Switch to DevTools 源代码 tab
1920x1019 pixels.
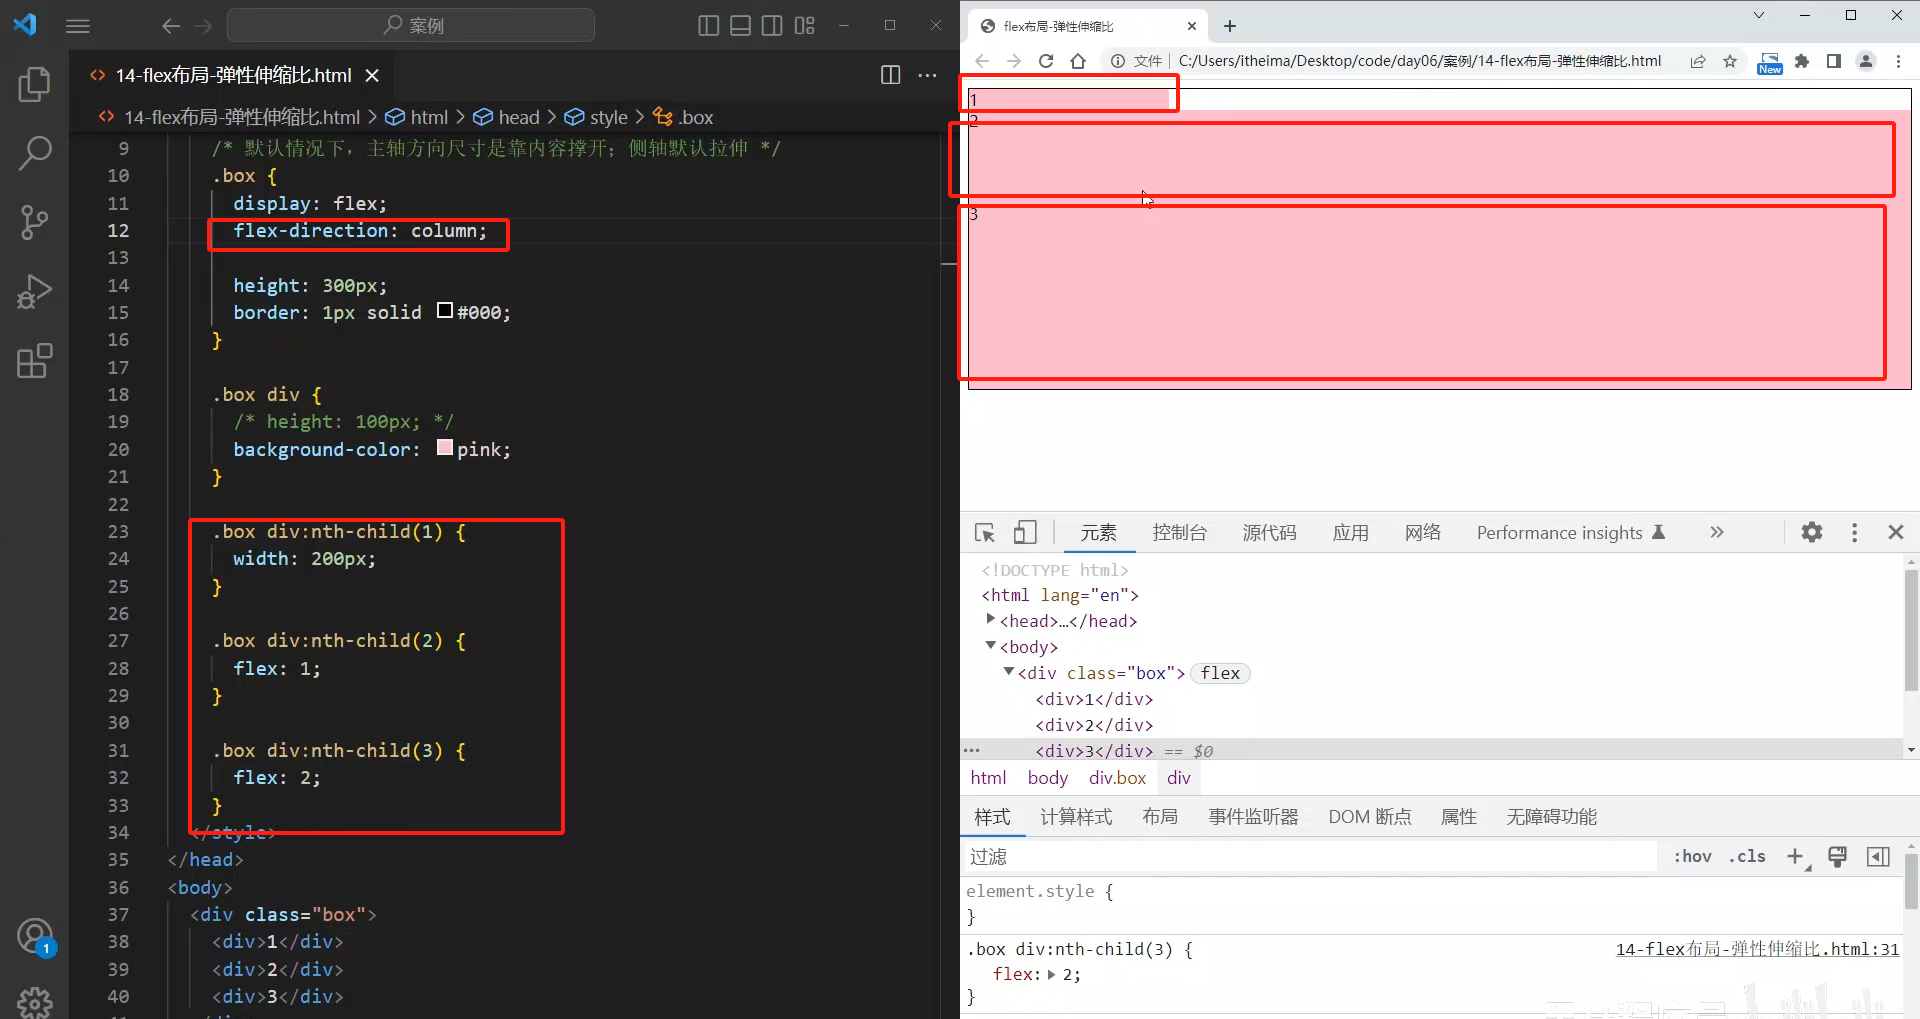pos(1270,532)
